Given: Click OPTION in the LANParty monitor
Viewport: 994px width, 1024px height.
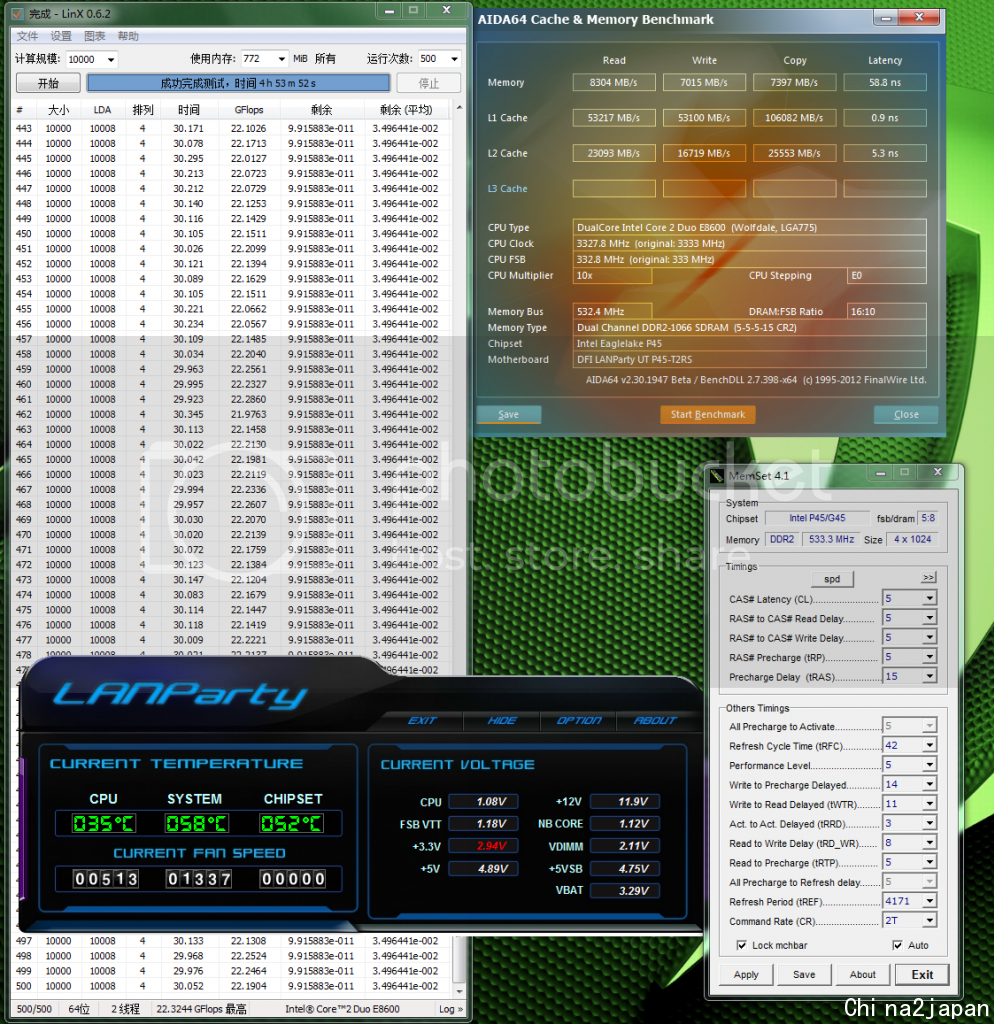Looking at the screenshot, I should point(579,720).
